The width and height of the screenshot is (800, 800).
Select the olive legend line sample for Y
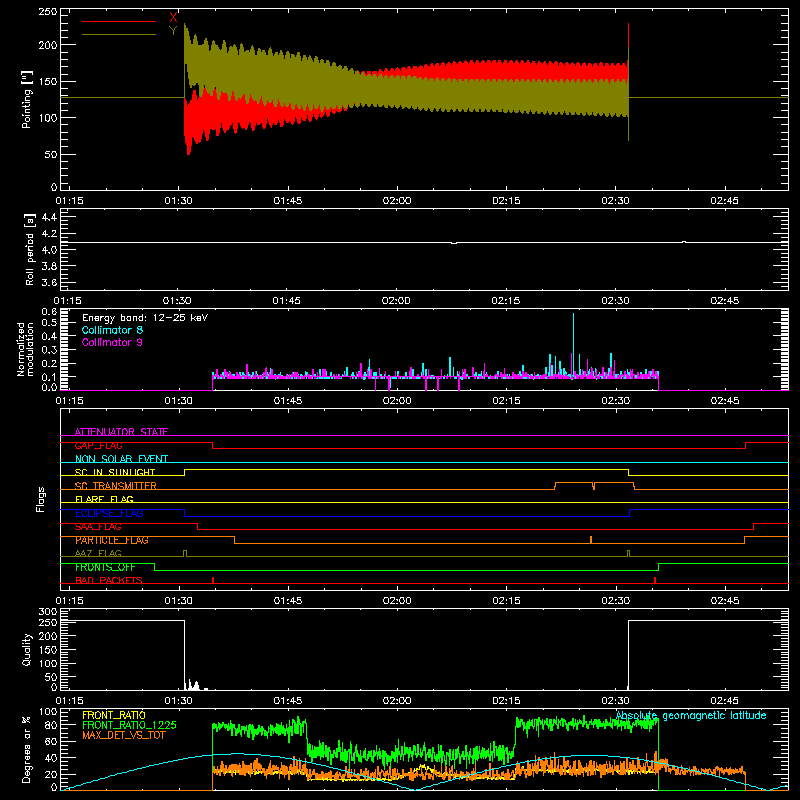pyautogui.click(x=119, y=34)
